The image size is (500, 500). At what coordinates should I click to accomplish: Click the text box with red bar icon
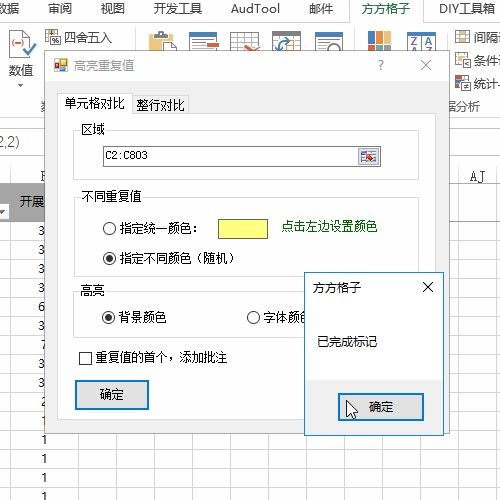pos(204,41)
